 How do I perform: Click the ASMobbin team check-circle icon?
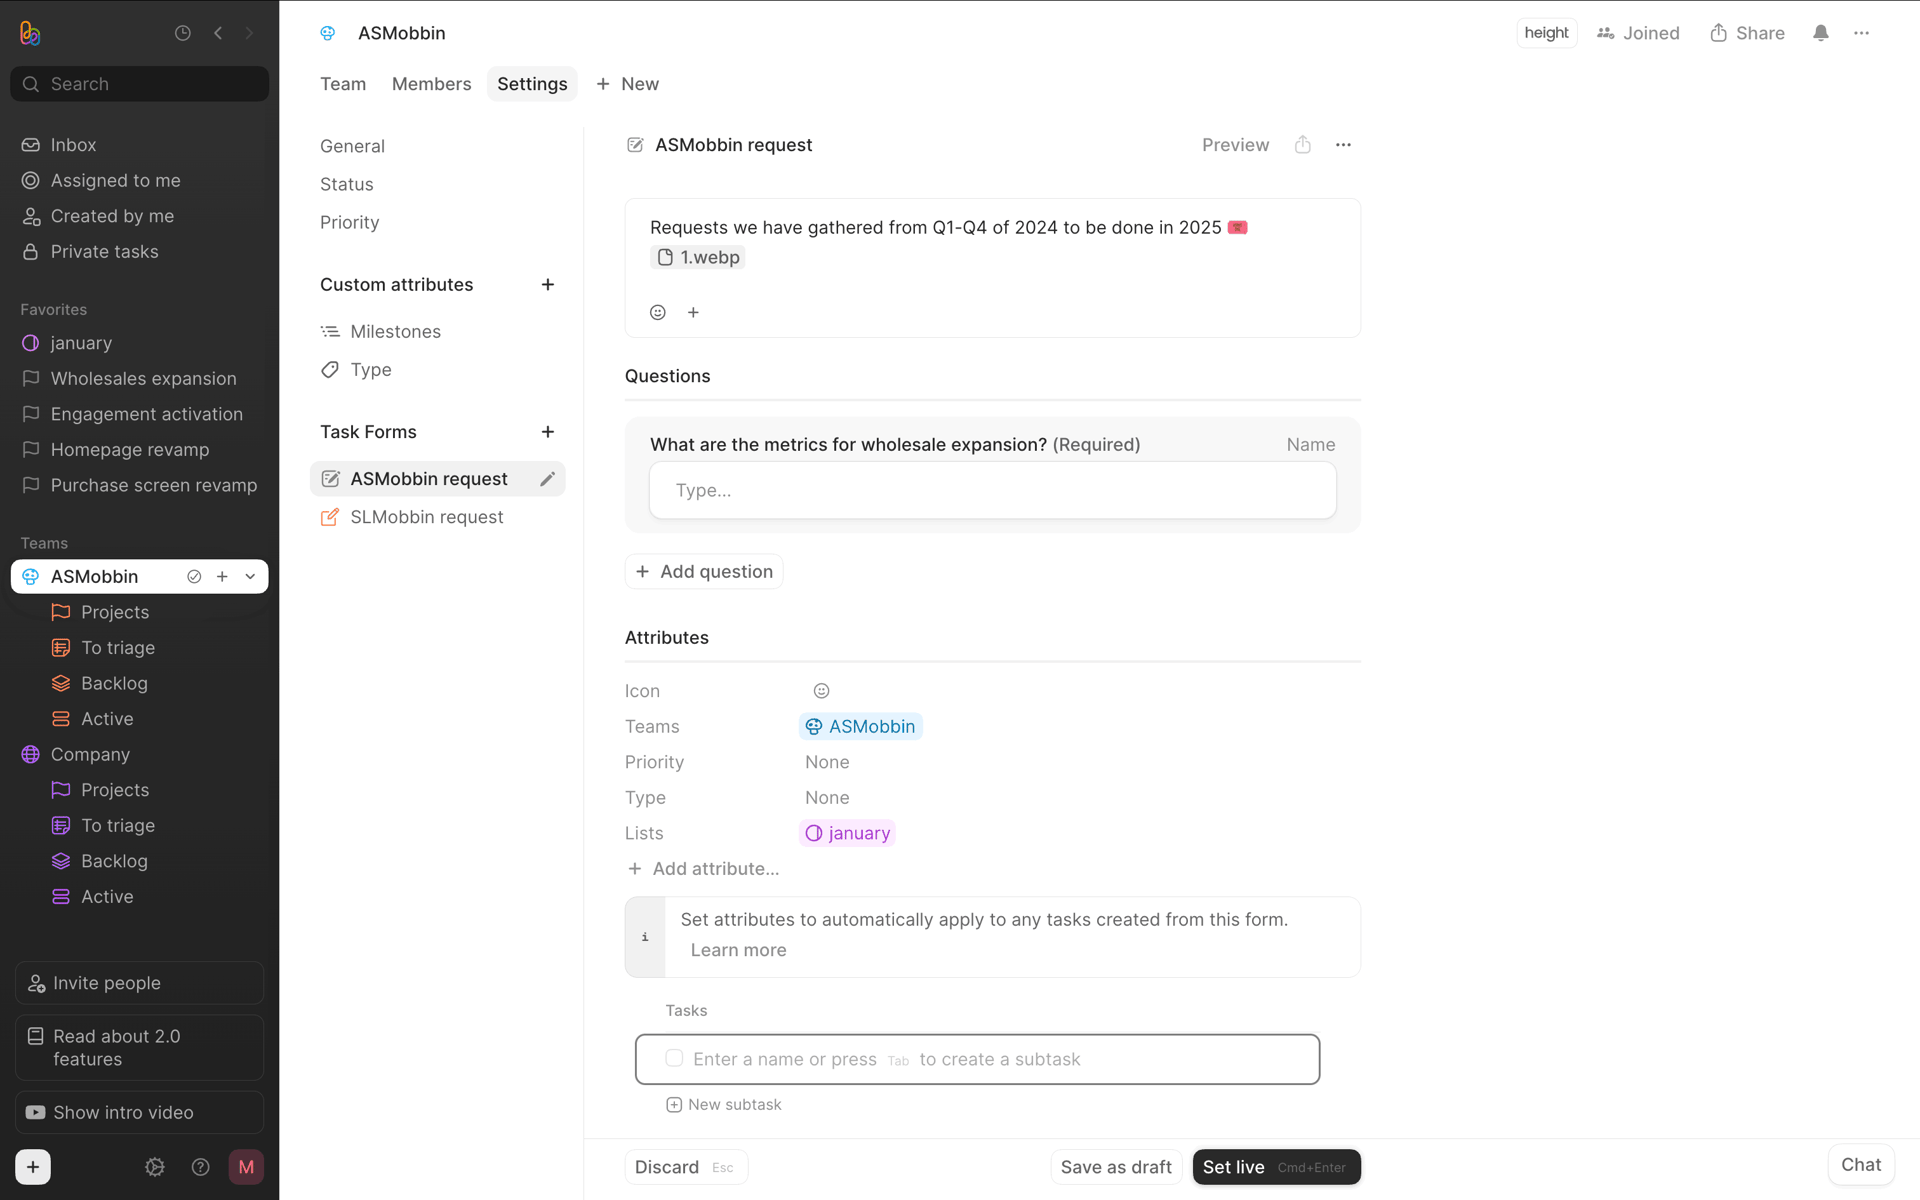click(x=194, y=577)
